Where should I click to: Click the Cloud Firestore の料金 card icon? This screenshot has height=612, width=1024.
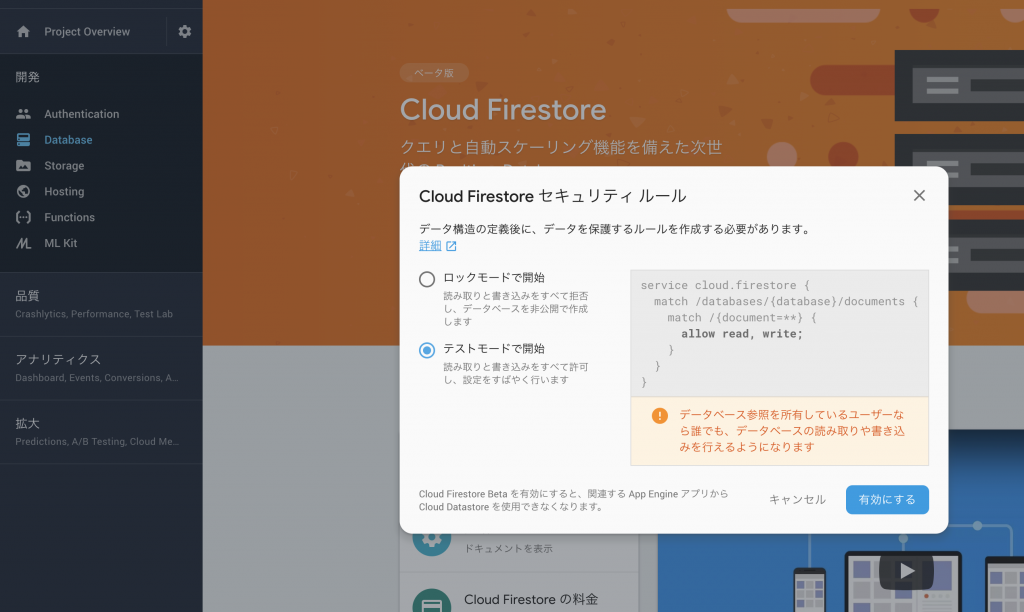tap(432, 602)
